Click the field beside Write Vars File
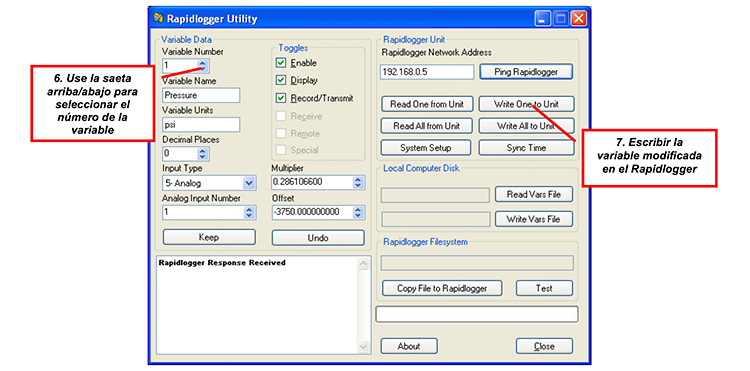 (435, 219)
